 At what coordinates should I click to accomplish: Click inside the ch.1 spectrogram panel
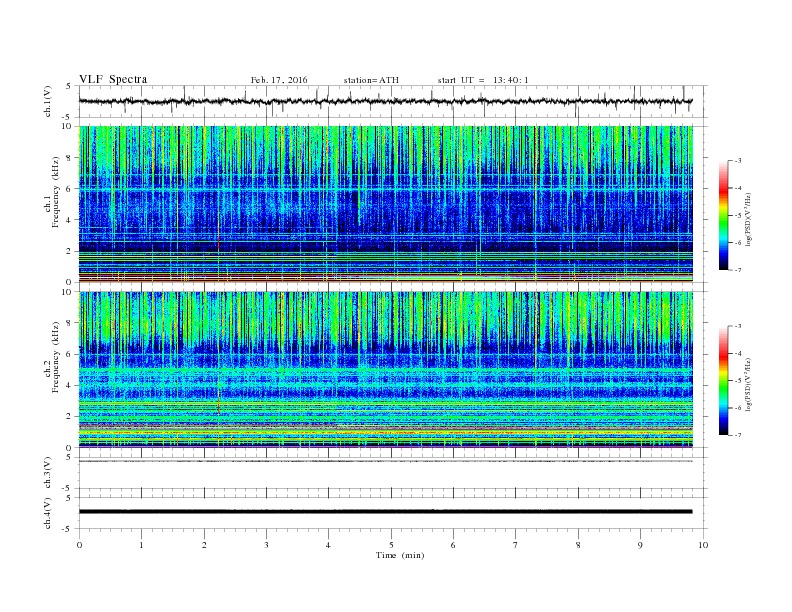(x=386, y=204)
